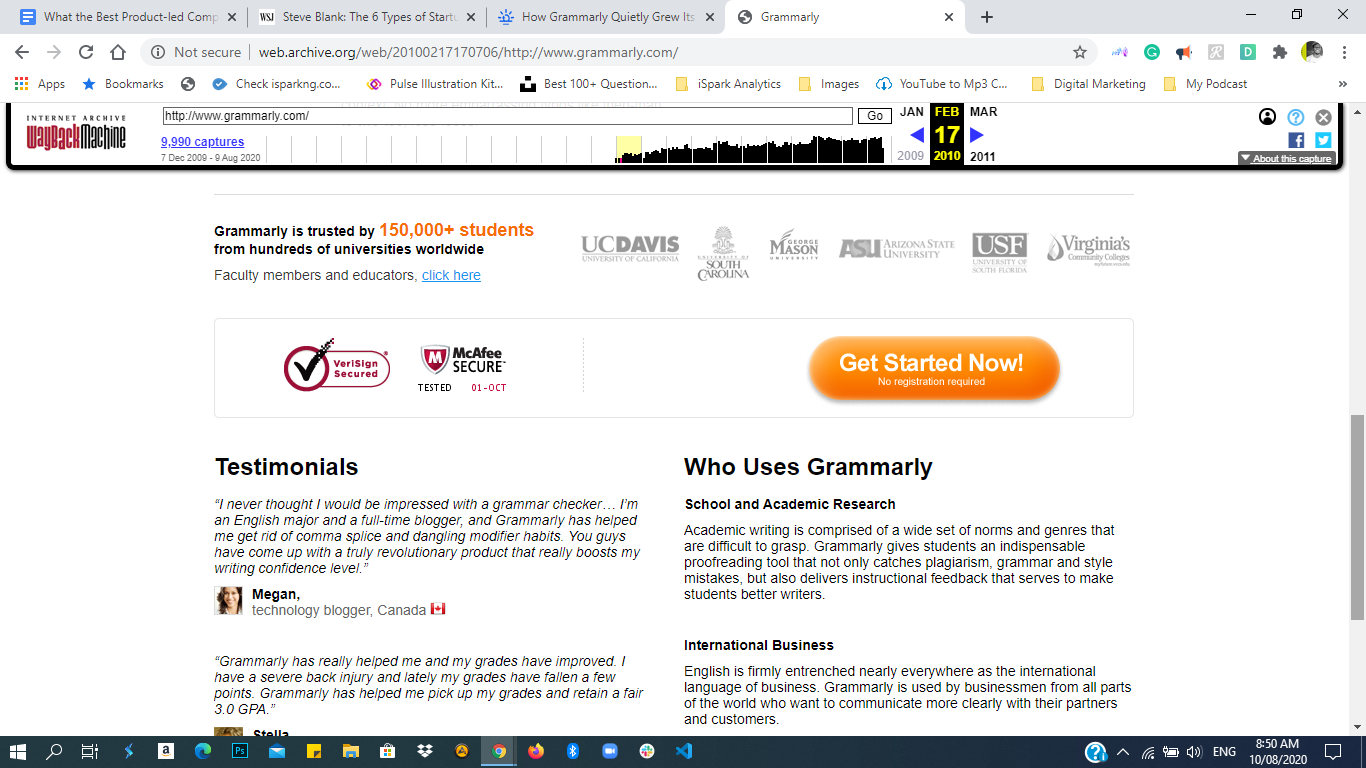Click the Wayback Machine logo
The width and height of the screenshot is (1366, 768).
coord(76,133)
